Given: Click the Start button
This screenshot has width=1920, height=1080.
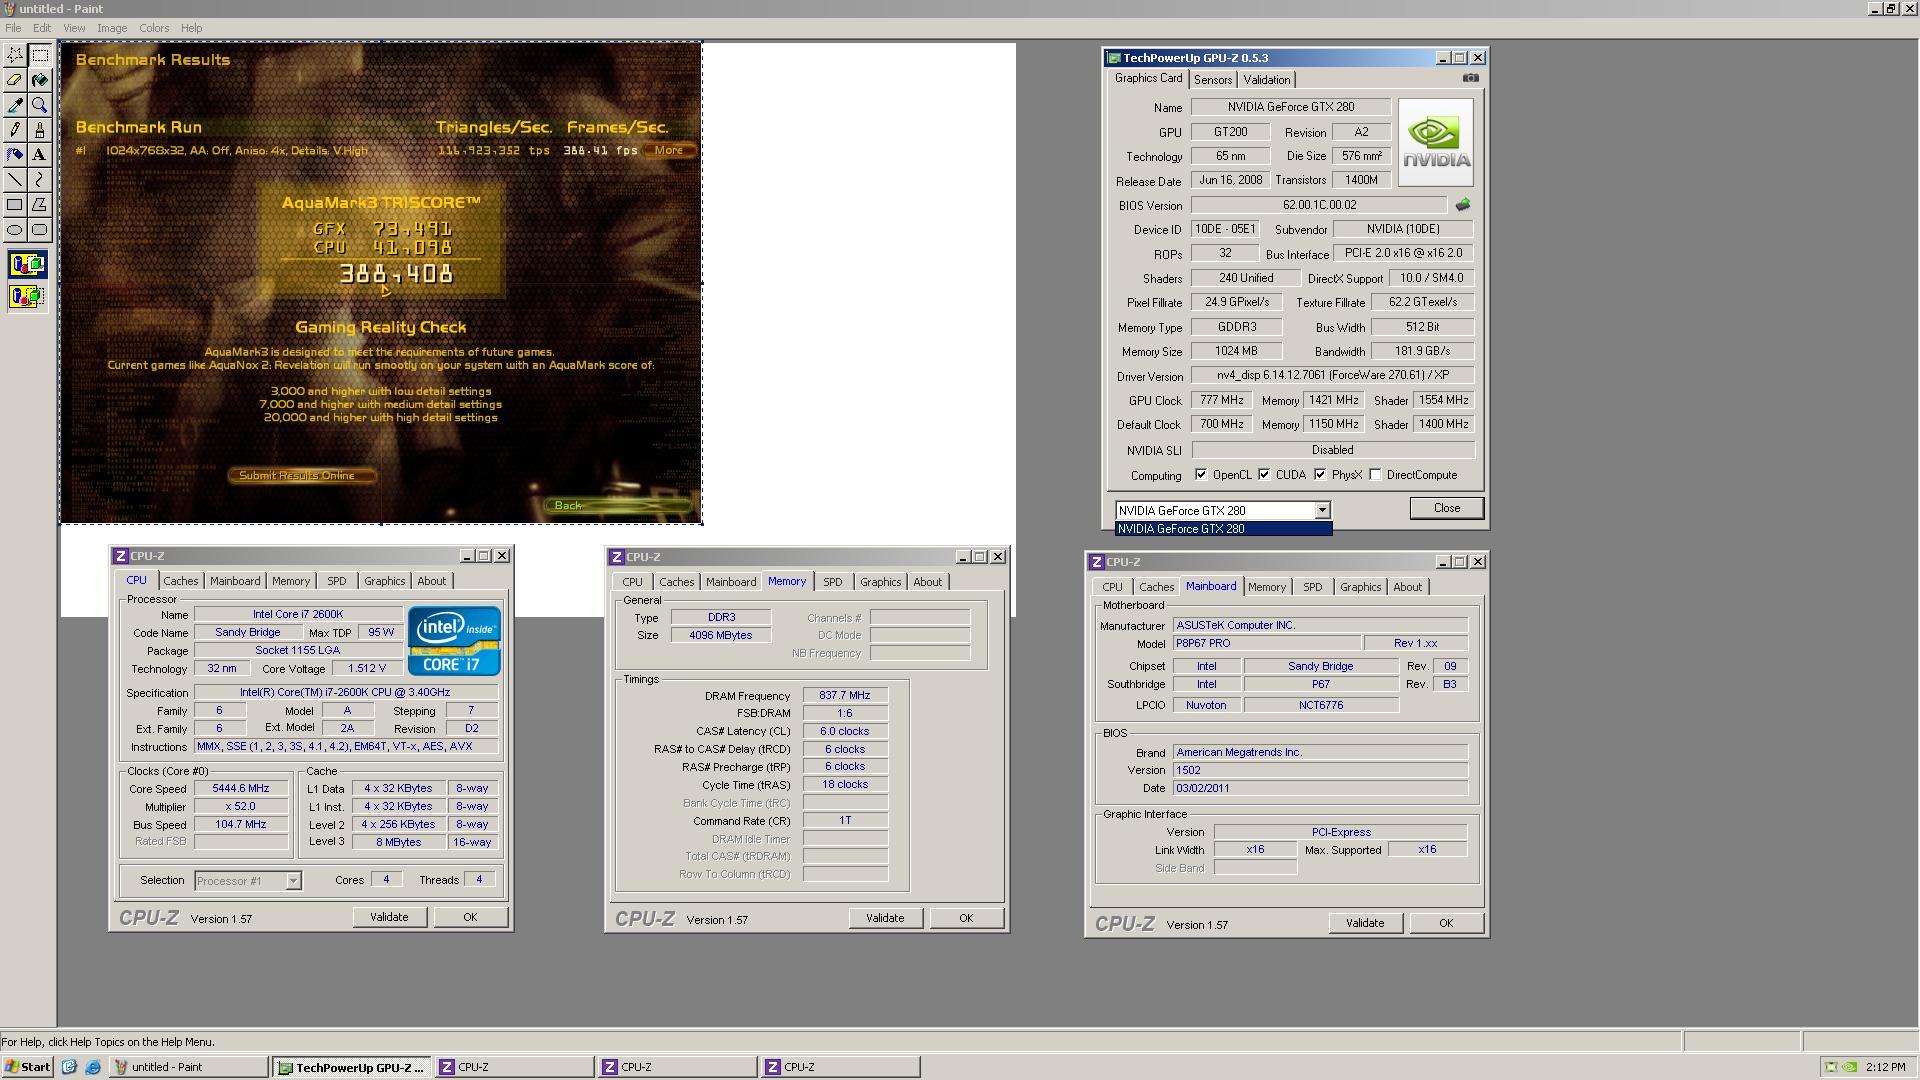Looking at the screenshot, I should (x=28, y=1067).
